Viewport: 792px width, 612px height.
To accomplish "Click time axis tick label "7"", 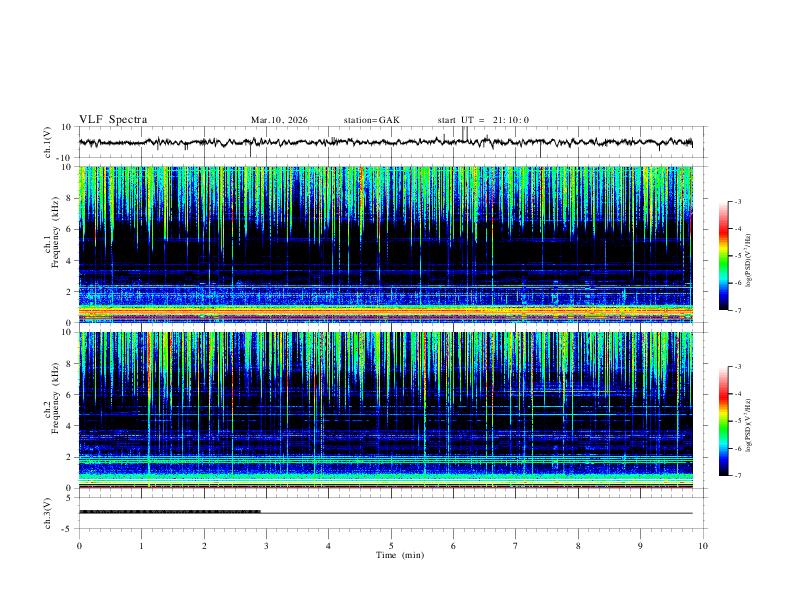I will (516, 546).
